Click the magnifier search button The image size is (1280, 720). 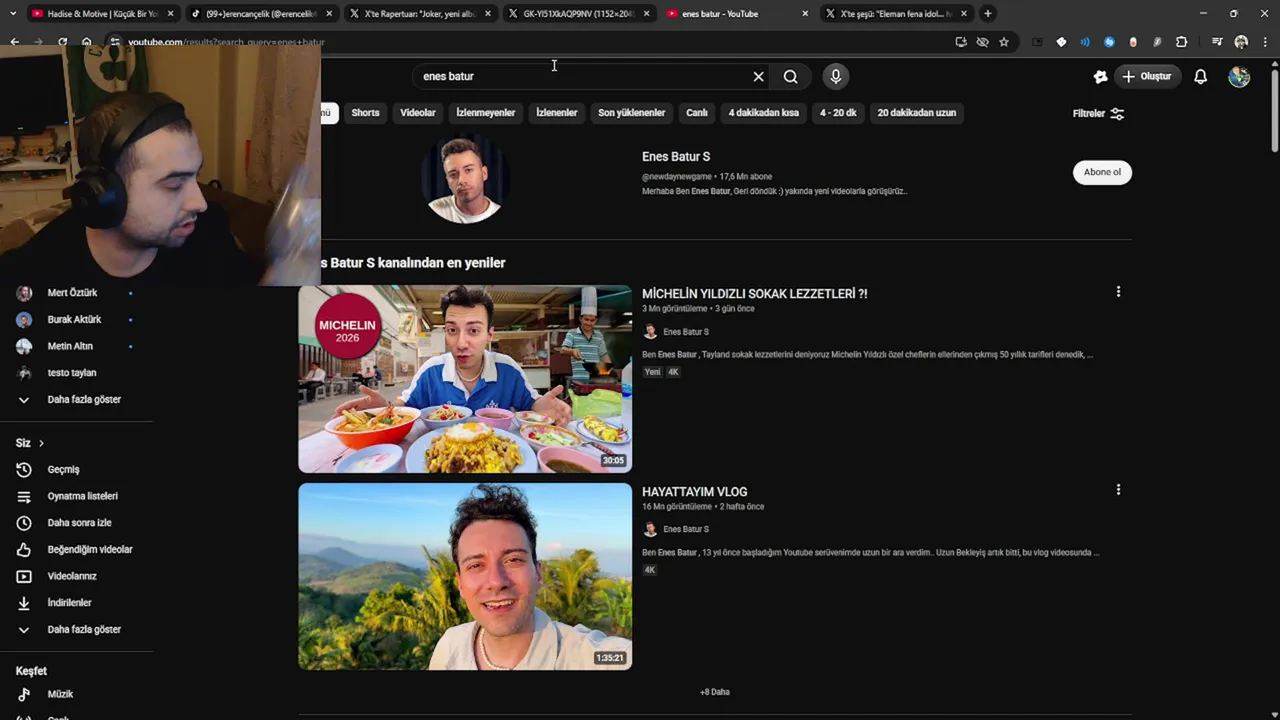click(x=791, y=76)
